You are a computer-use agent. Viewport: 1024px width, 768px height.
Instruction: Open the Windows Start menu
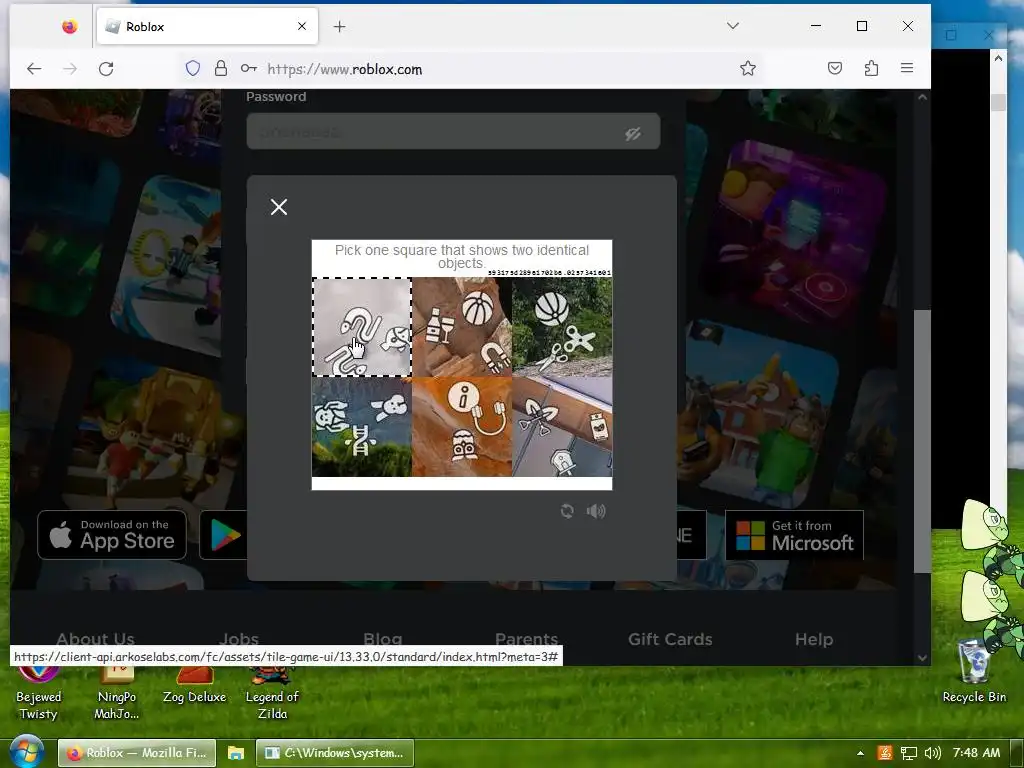[26, 752]
